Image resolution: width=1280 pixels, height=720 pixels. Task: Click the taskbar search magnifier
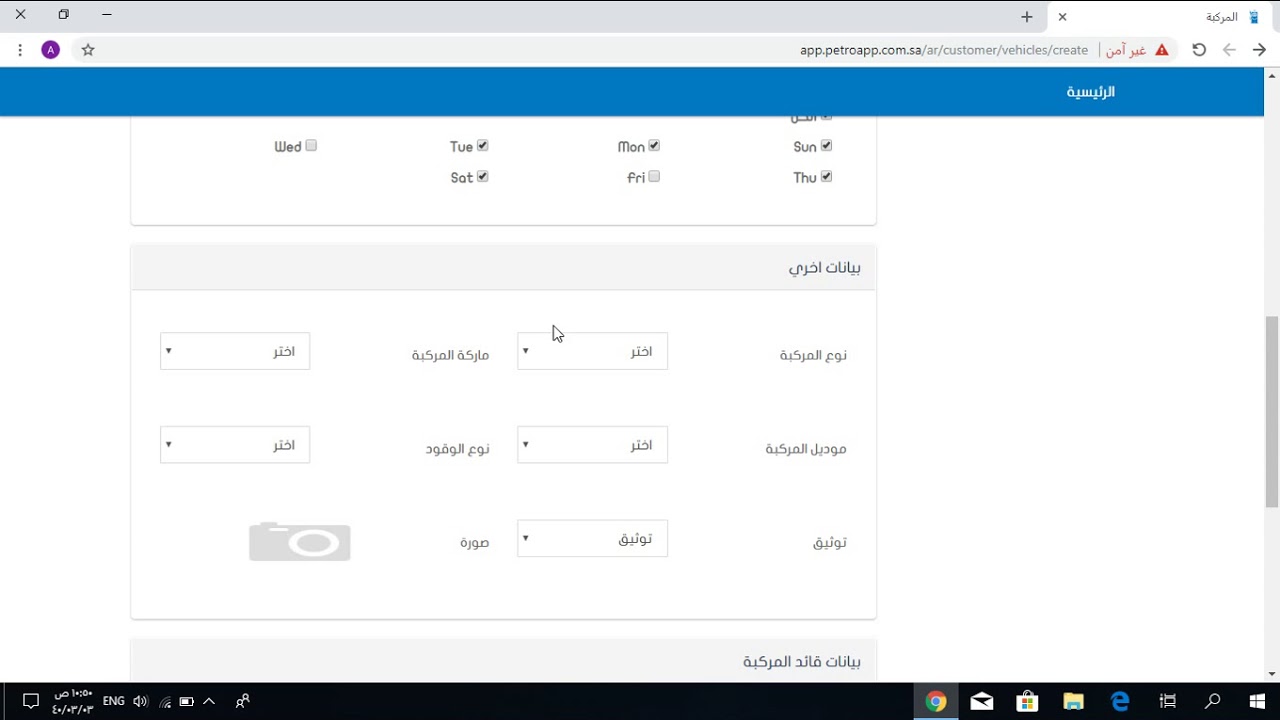1212,701
